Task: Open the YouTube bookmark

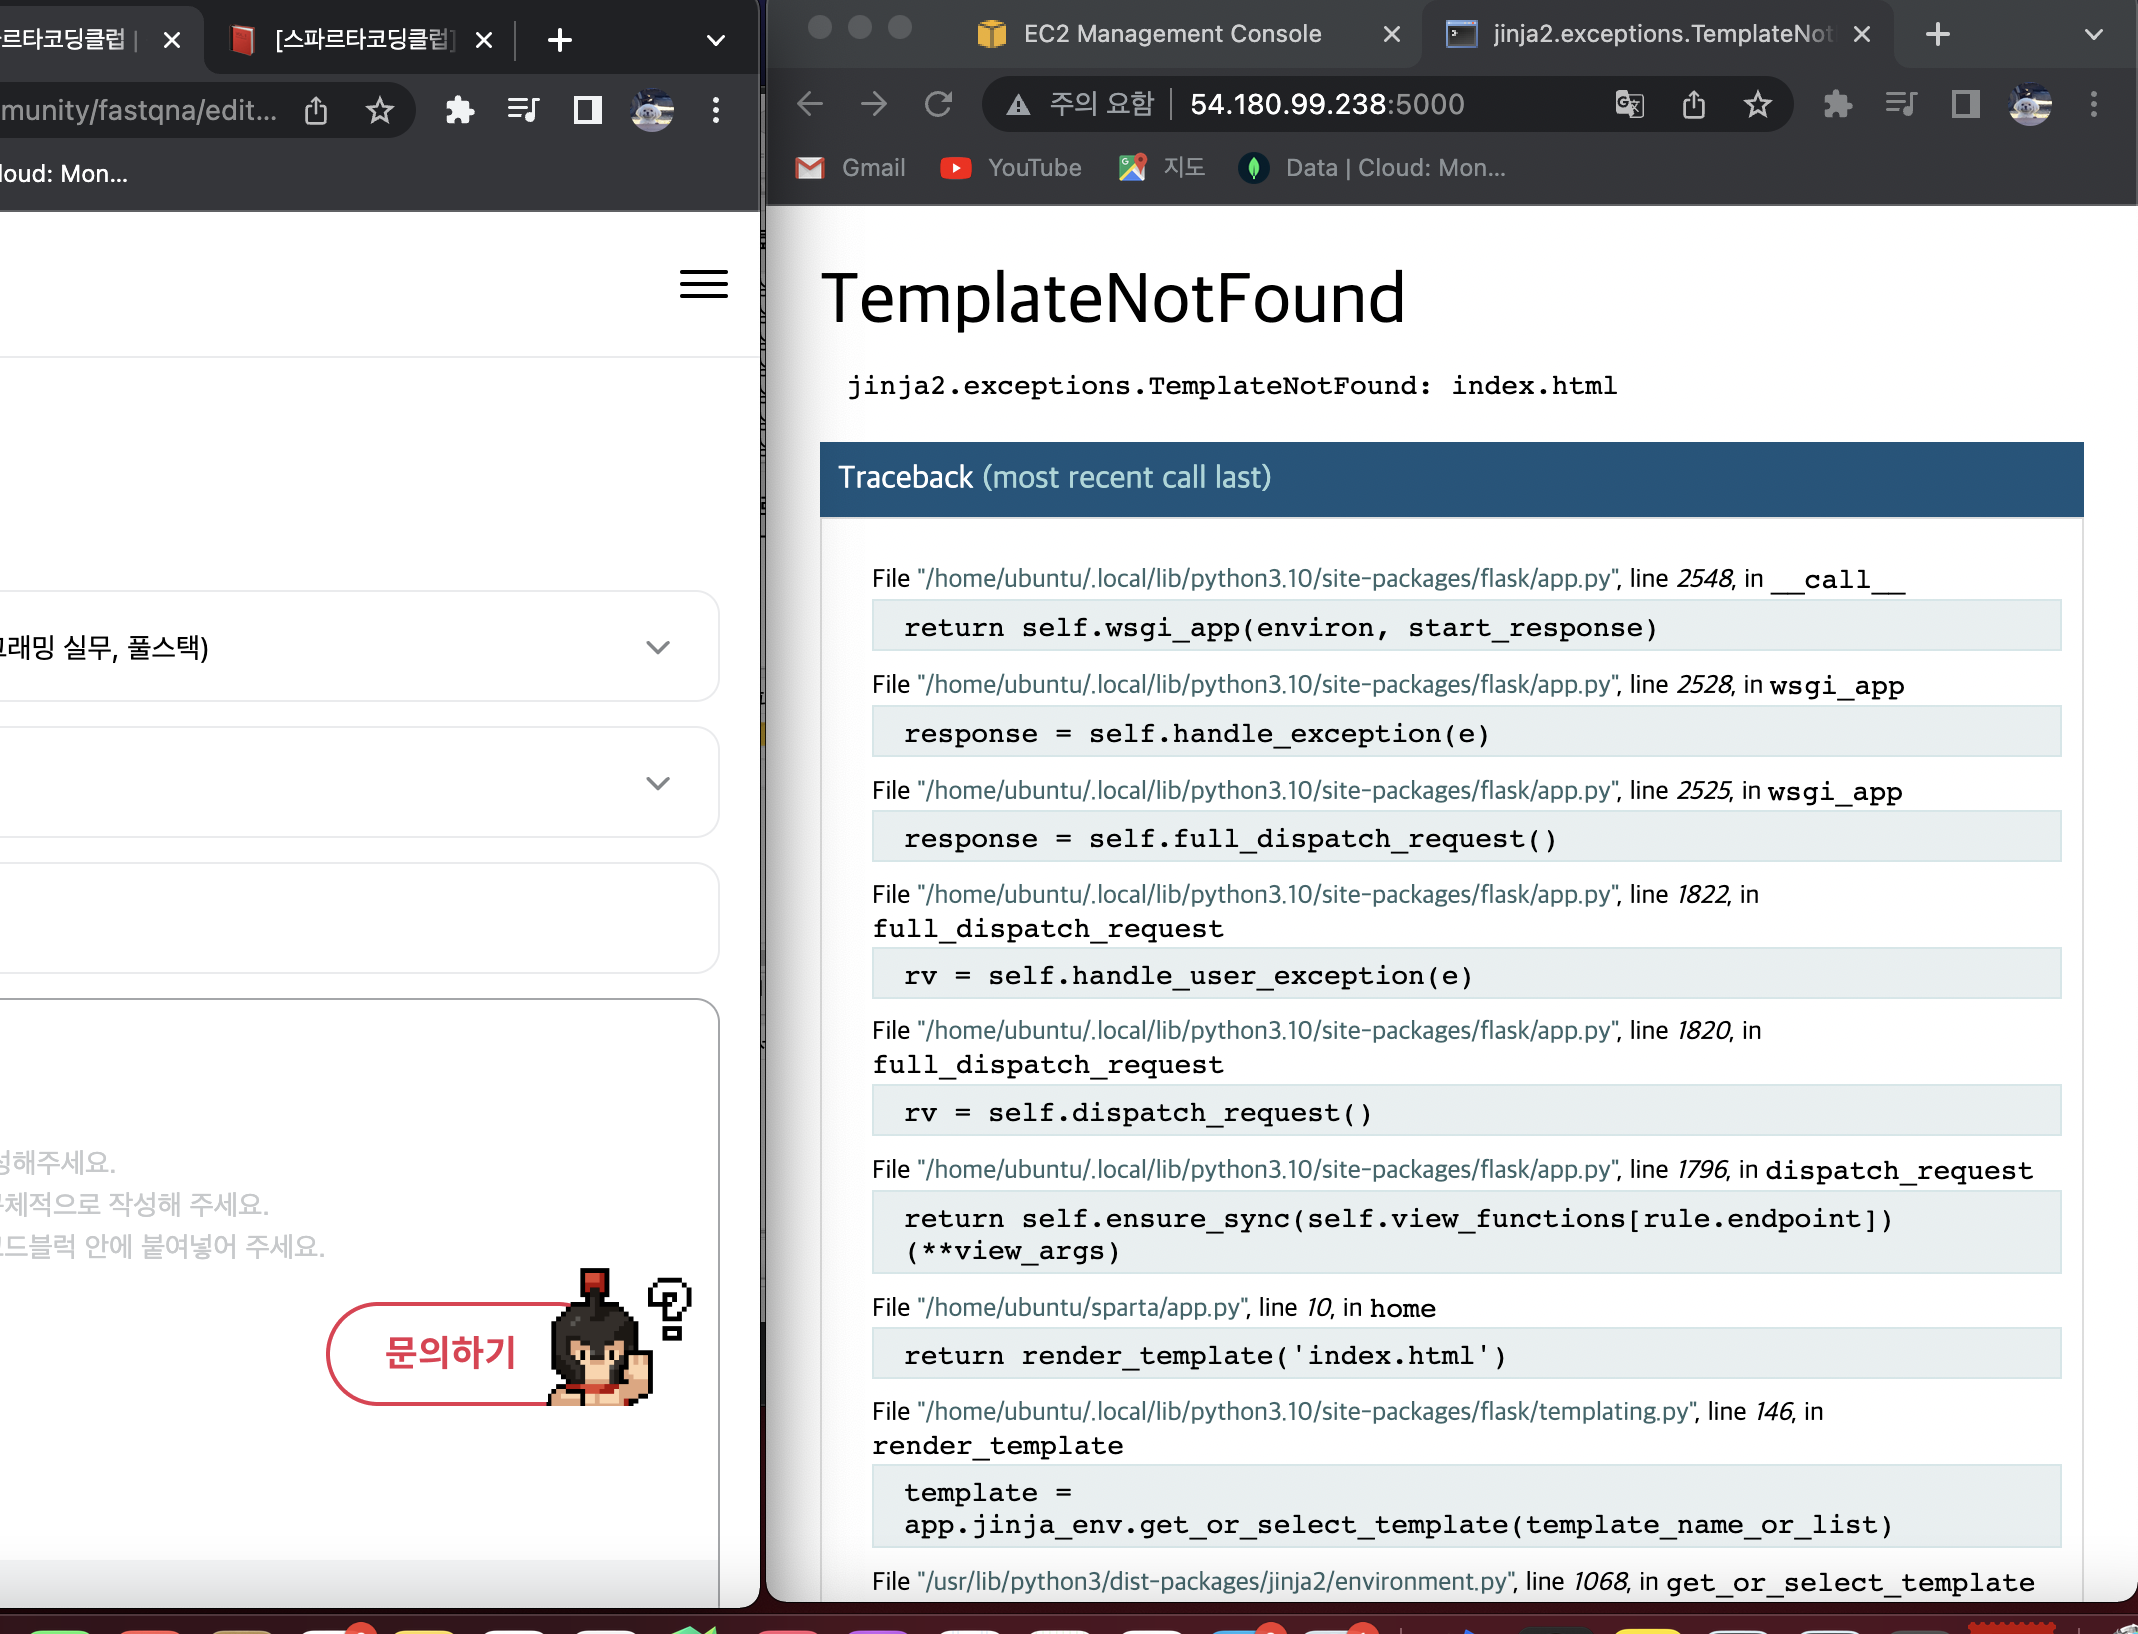Action: click(x=1012, y=168)
